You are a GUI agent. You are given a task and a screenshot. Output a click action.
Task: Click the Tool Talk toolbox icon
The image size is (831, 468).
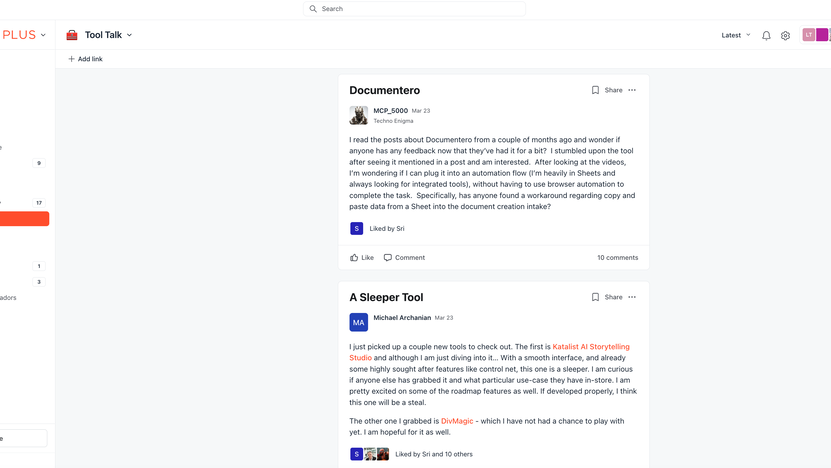click(72, 35)
